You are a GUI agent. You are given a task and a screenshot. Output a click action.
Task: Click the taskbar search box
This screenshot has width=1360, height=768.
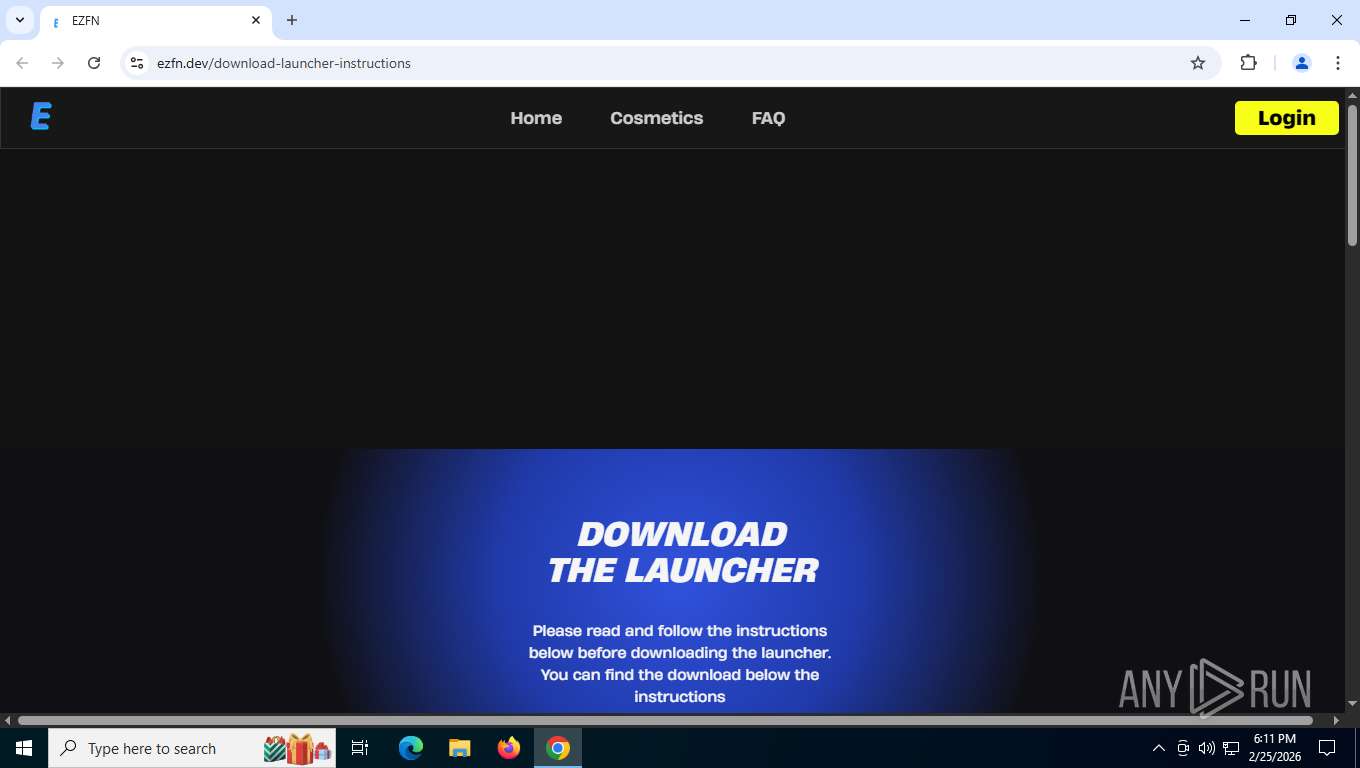coord(192,748)
